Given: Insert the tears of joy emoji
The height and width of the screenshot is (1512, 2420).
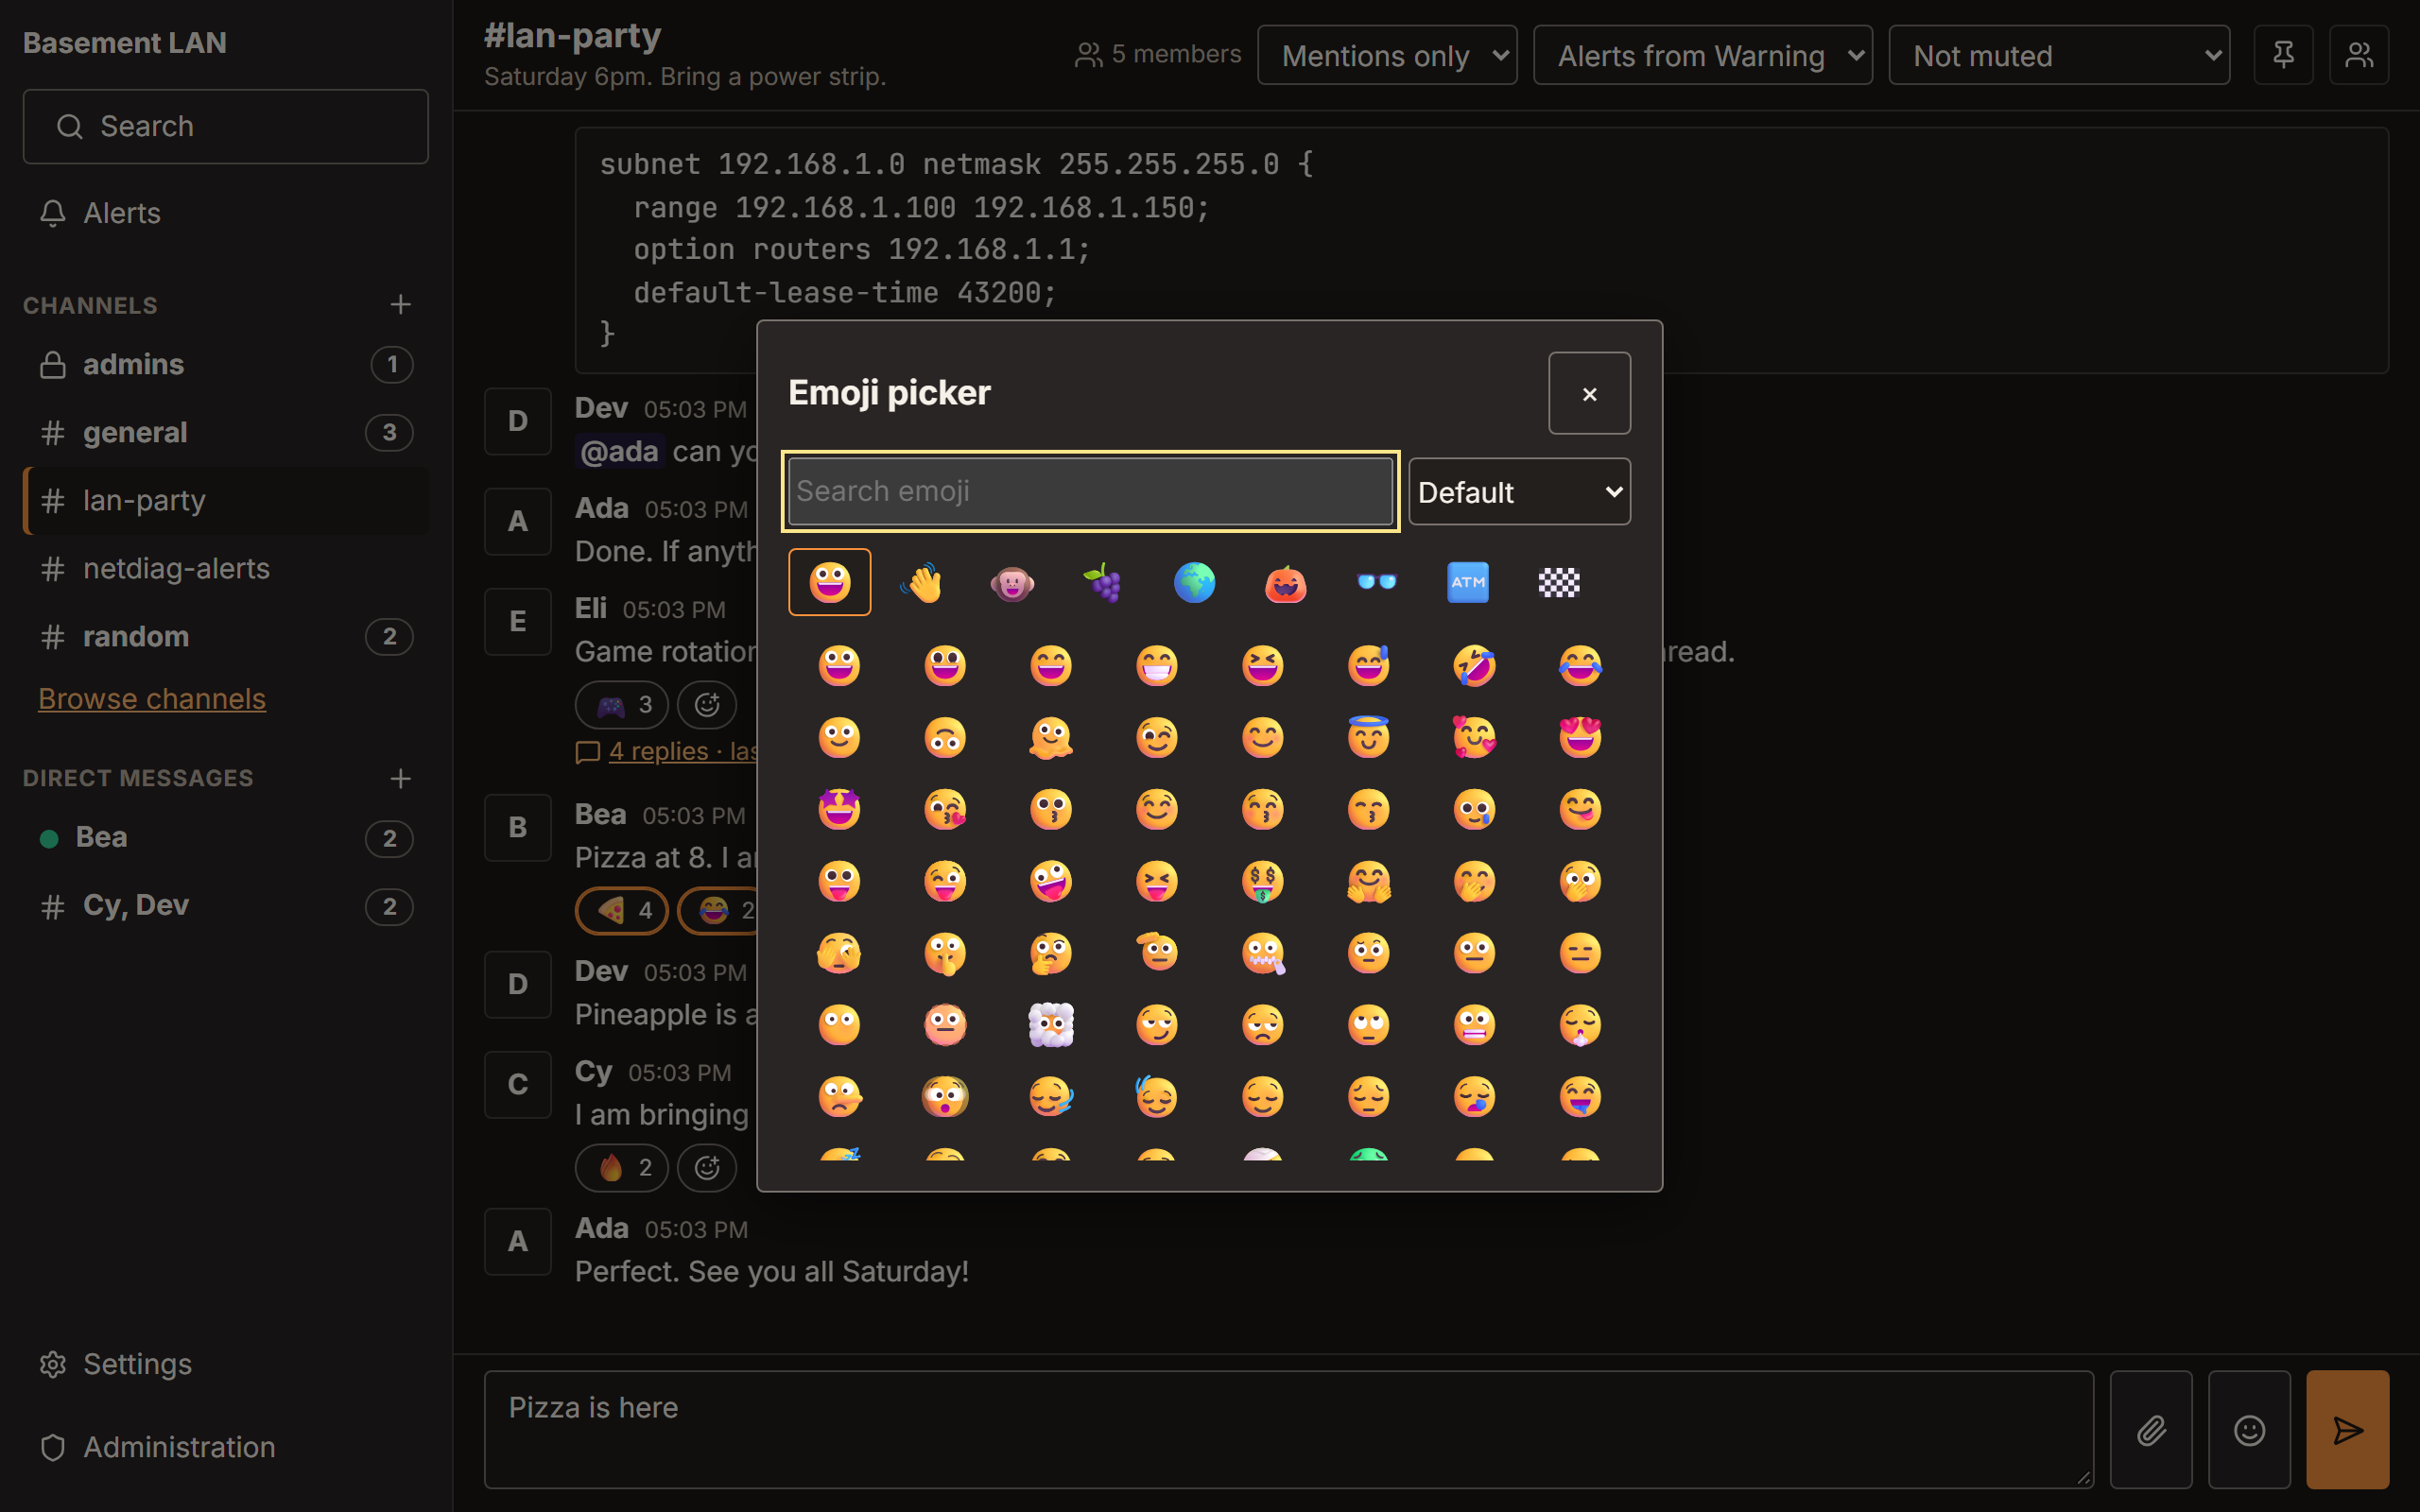Looking at the screenshot, I should pyautogui.click(x=1580, y=665).
